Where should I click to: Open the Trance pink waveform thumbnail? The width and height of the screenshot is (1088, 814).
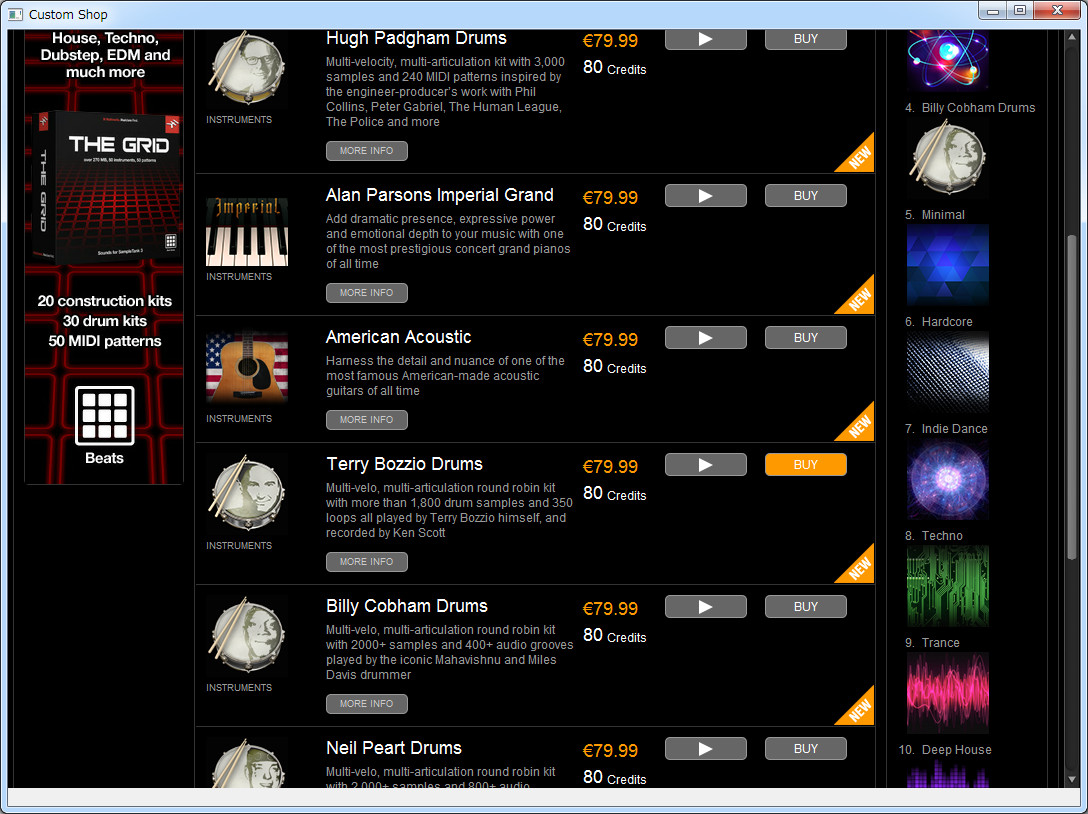[947, 693]
